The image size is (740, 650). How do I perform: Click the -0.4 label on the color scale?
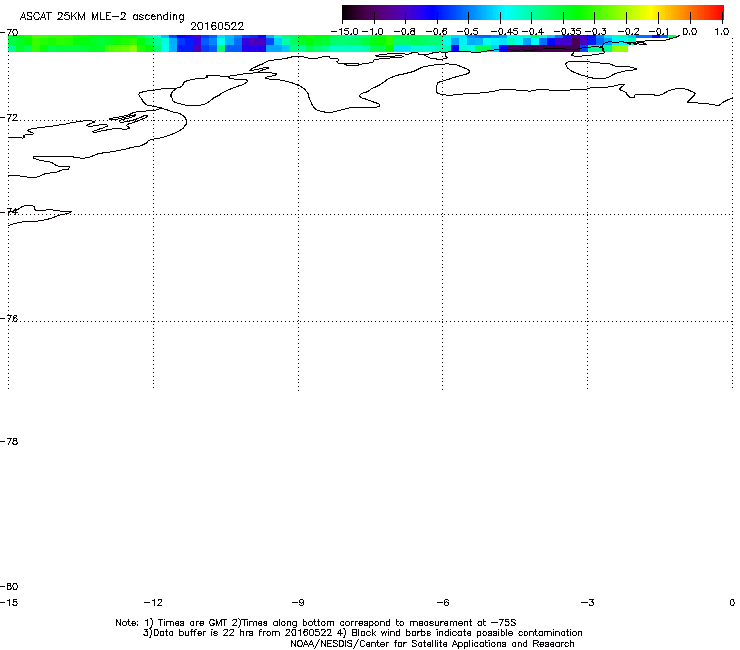(x=533, y=32)
